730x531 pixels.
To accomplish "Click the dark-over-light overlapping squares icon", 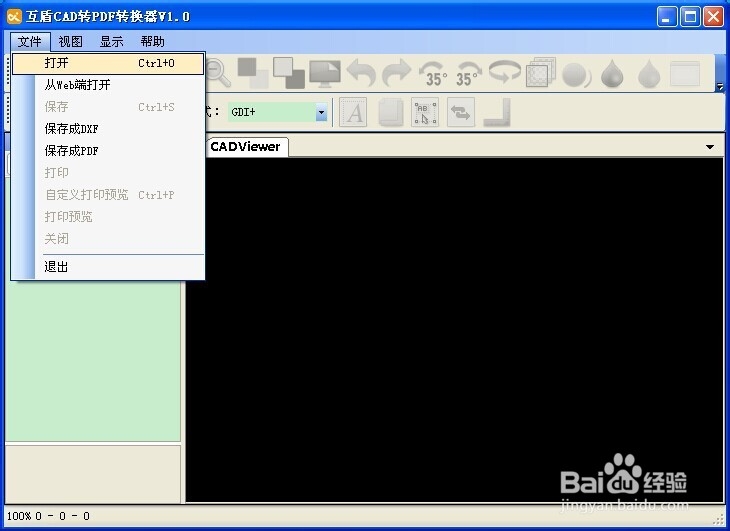I will point(253,73).
